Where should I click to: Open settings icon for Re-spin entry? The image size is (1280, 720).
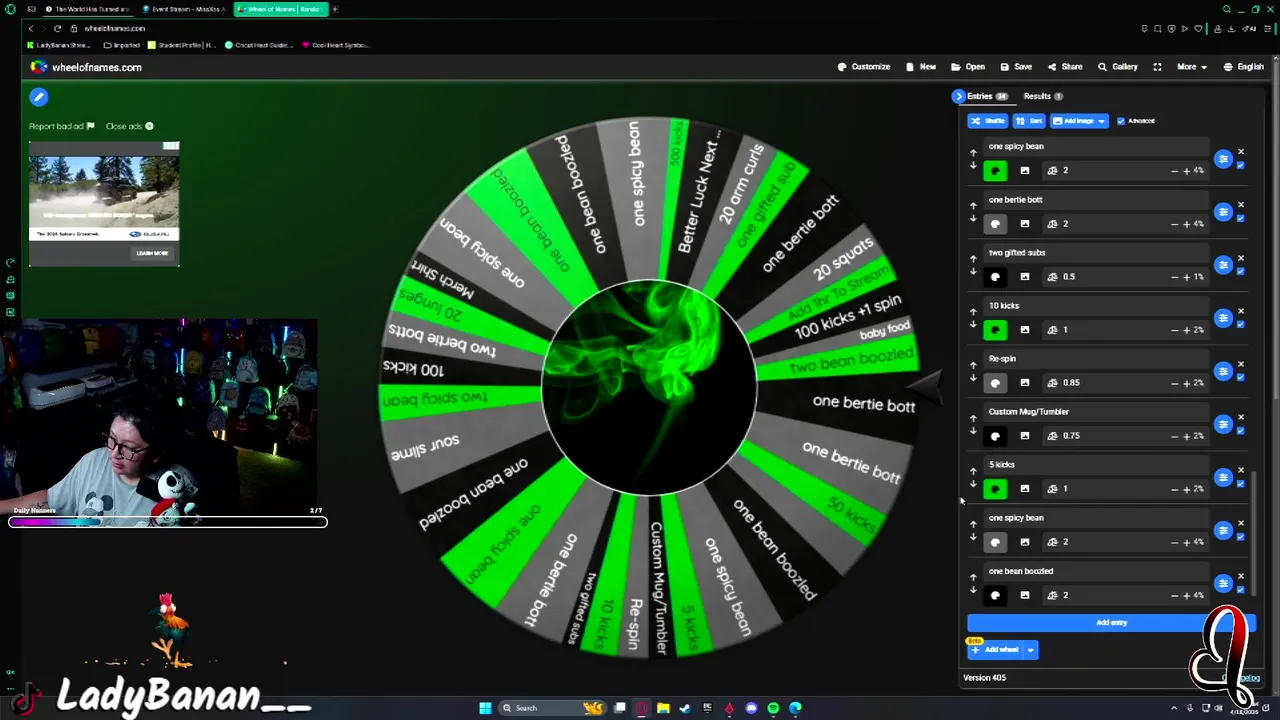point(1223,371)
